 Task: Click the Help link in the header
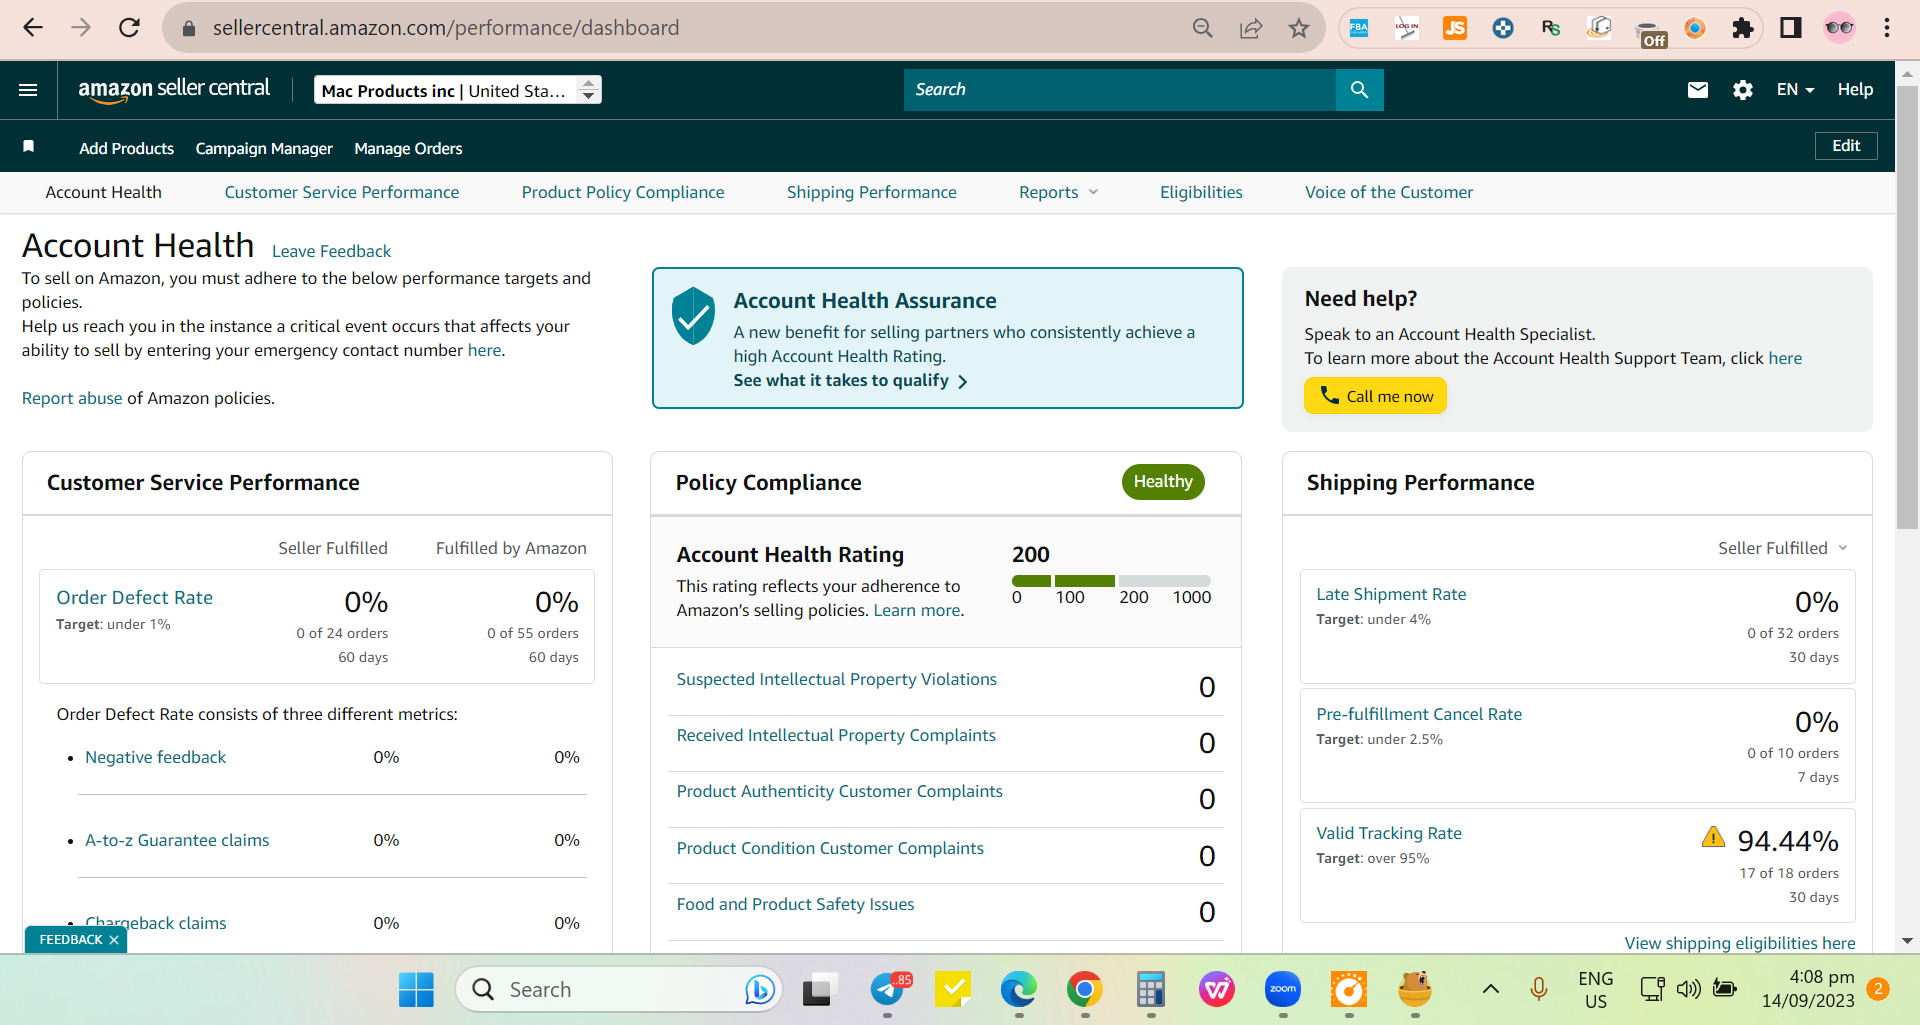coord(1855,90)
